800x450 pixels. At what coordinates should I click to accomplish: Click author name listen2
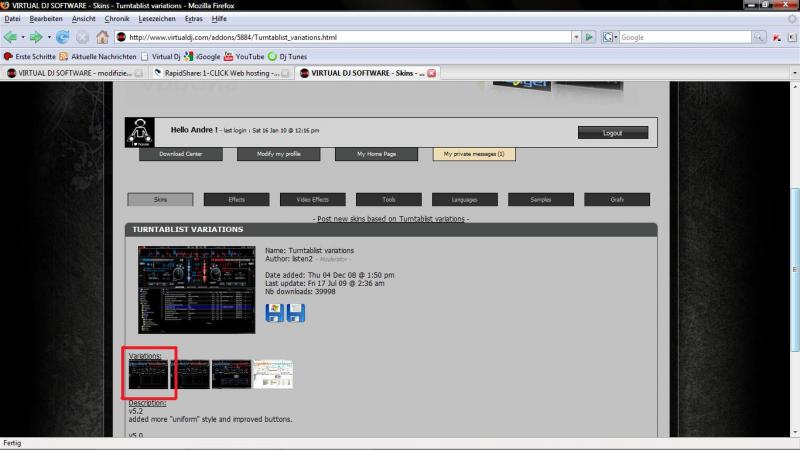click(302, 259)
